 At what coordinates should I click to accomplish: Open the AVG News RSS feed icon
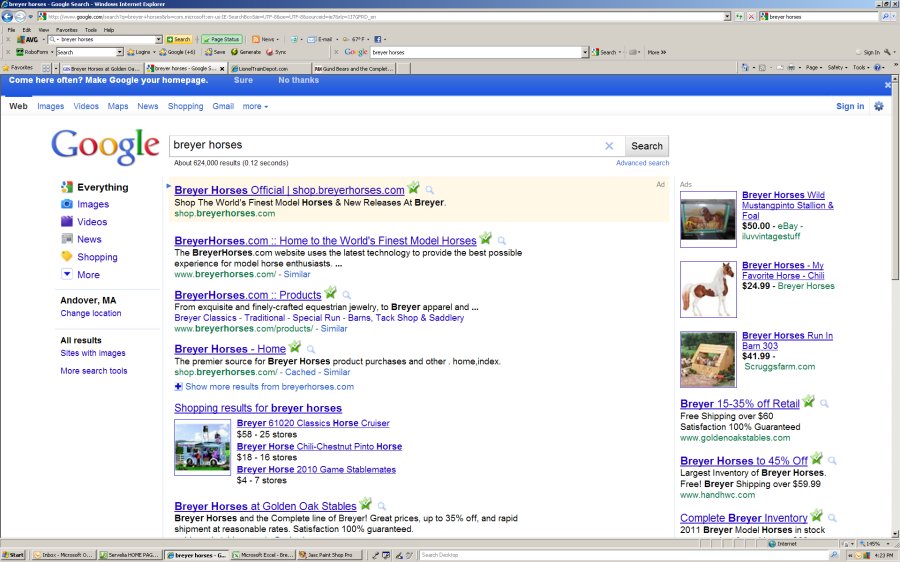point(255,39)
